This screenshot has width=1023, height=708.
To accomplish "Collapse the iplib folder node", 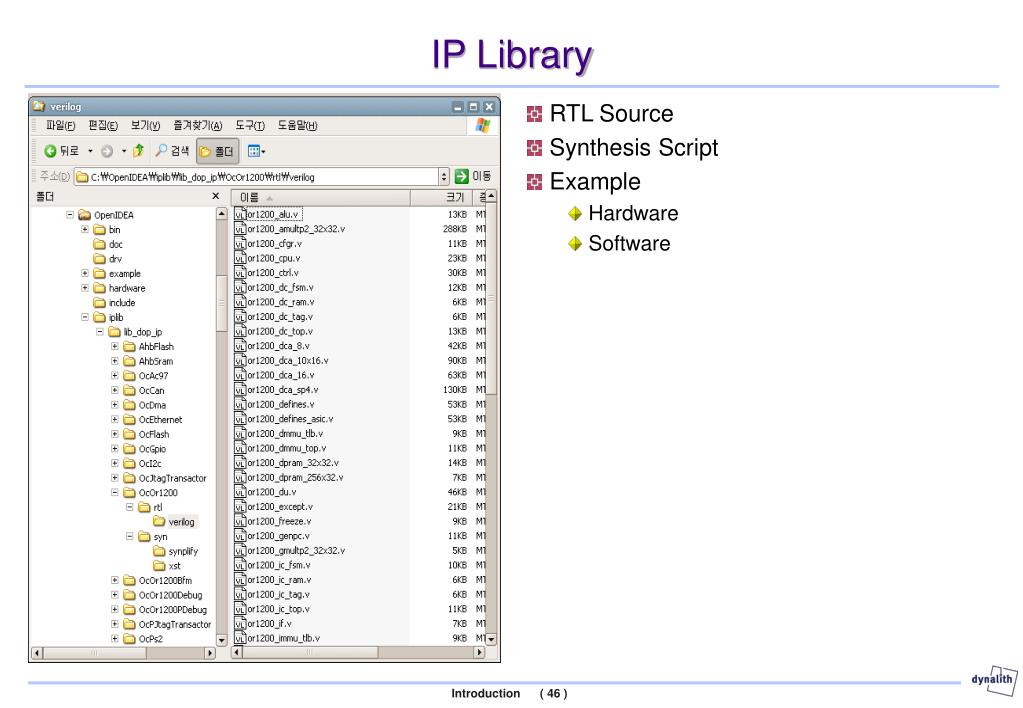I will pos(85,317).
